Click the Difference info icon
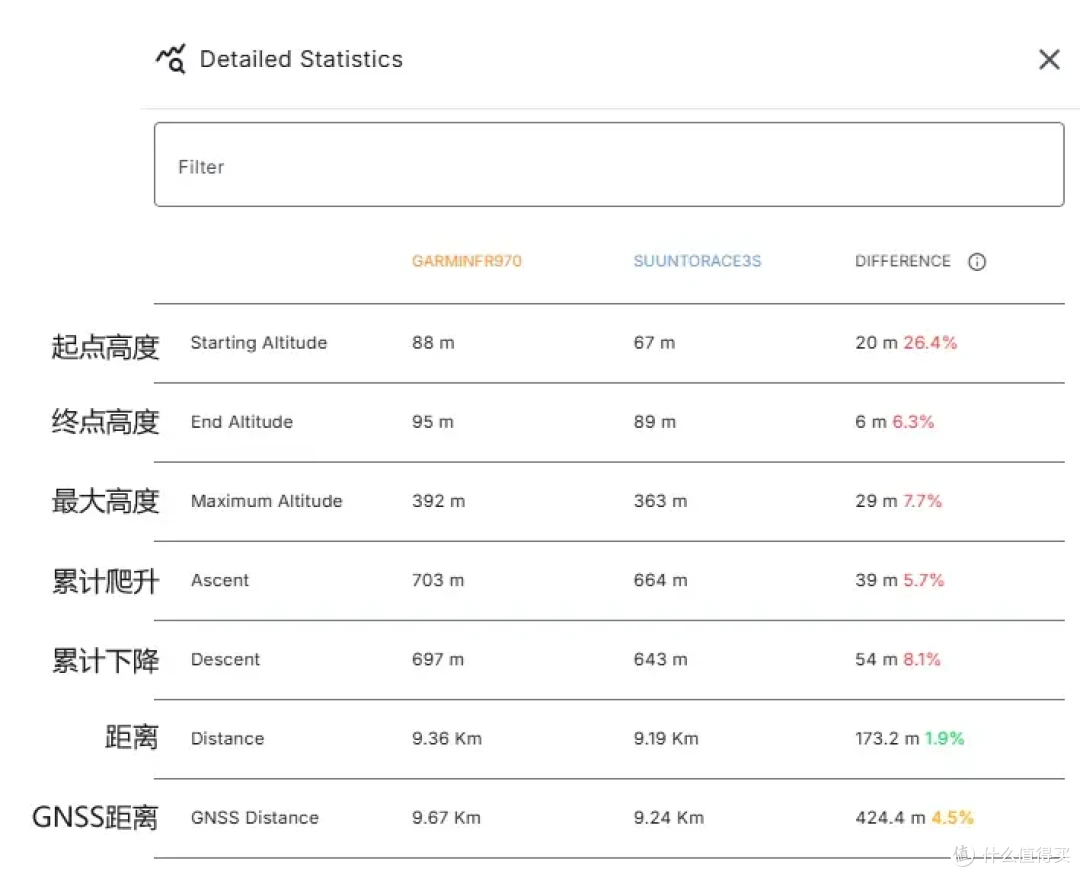 pyautogui.click(x=977, y=262)
